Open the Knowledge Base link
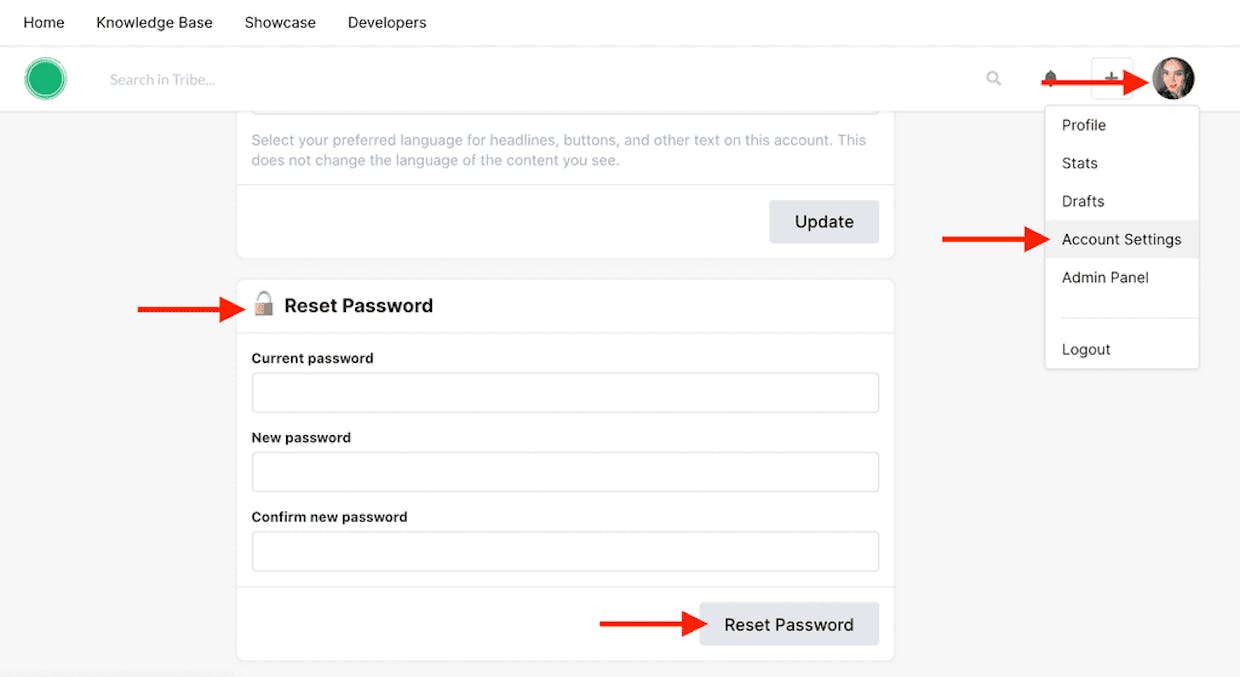The width and height of the screenshot is (1240, 677). pyautogui.click(x=154, y=22)
